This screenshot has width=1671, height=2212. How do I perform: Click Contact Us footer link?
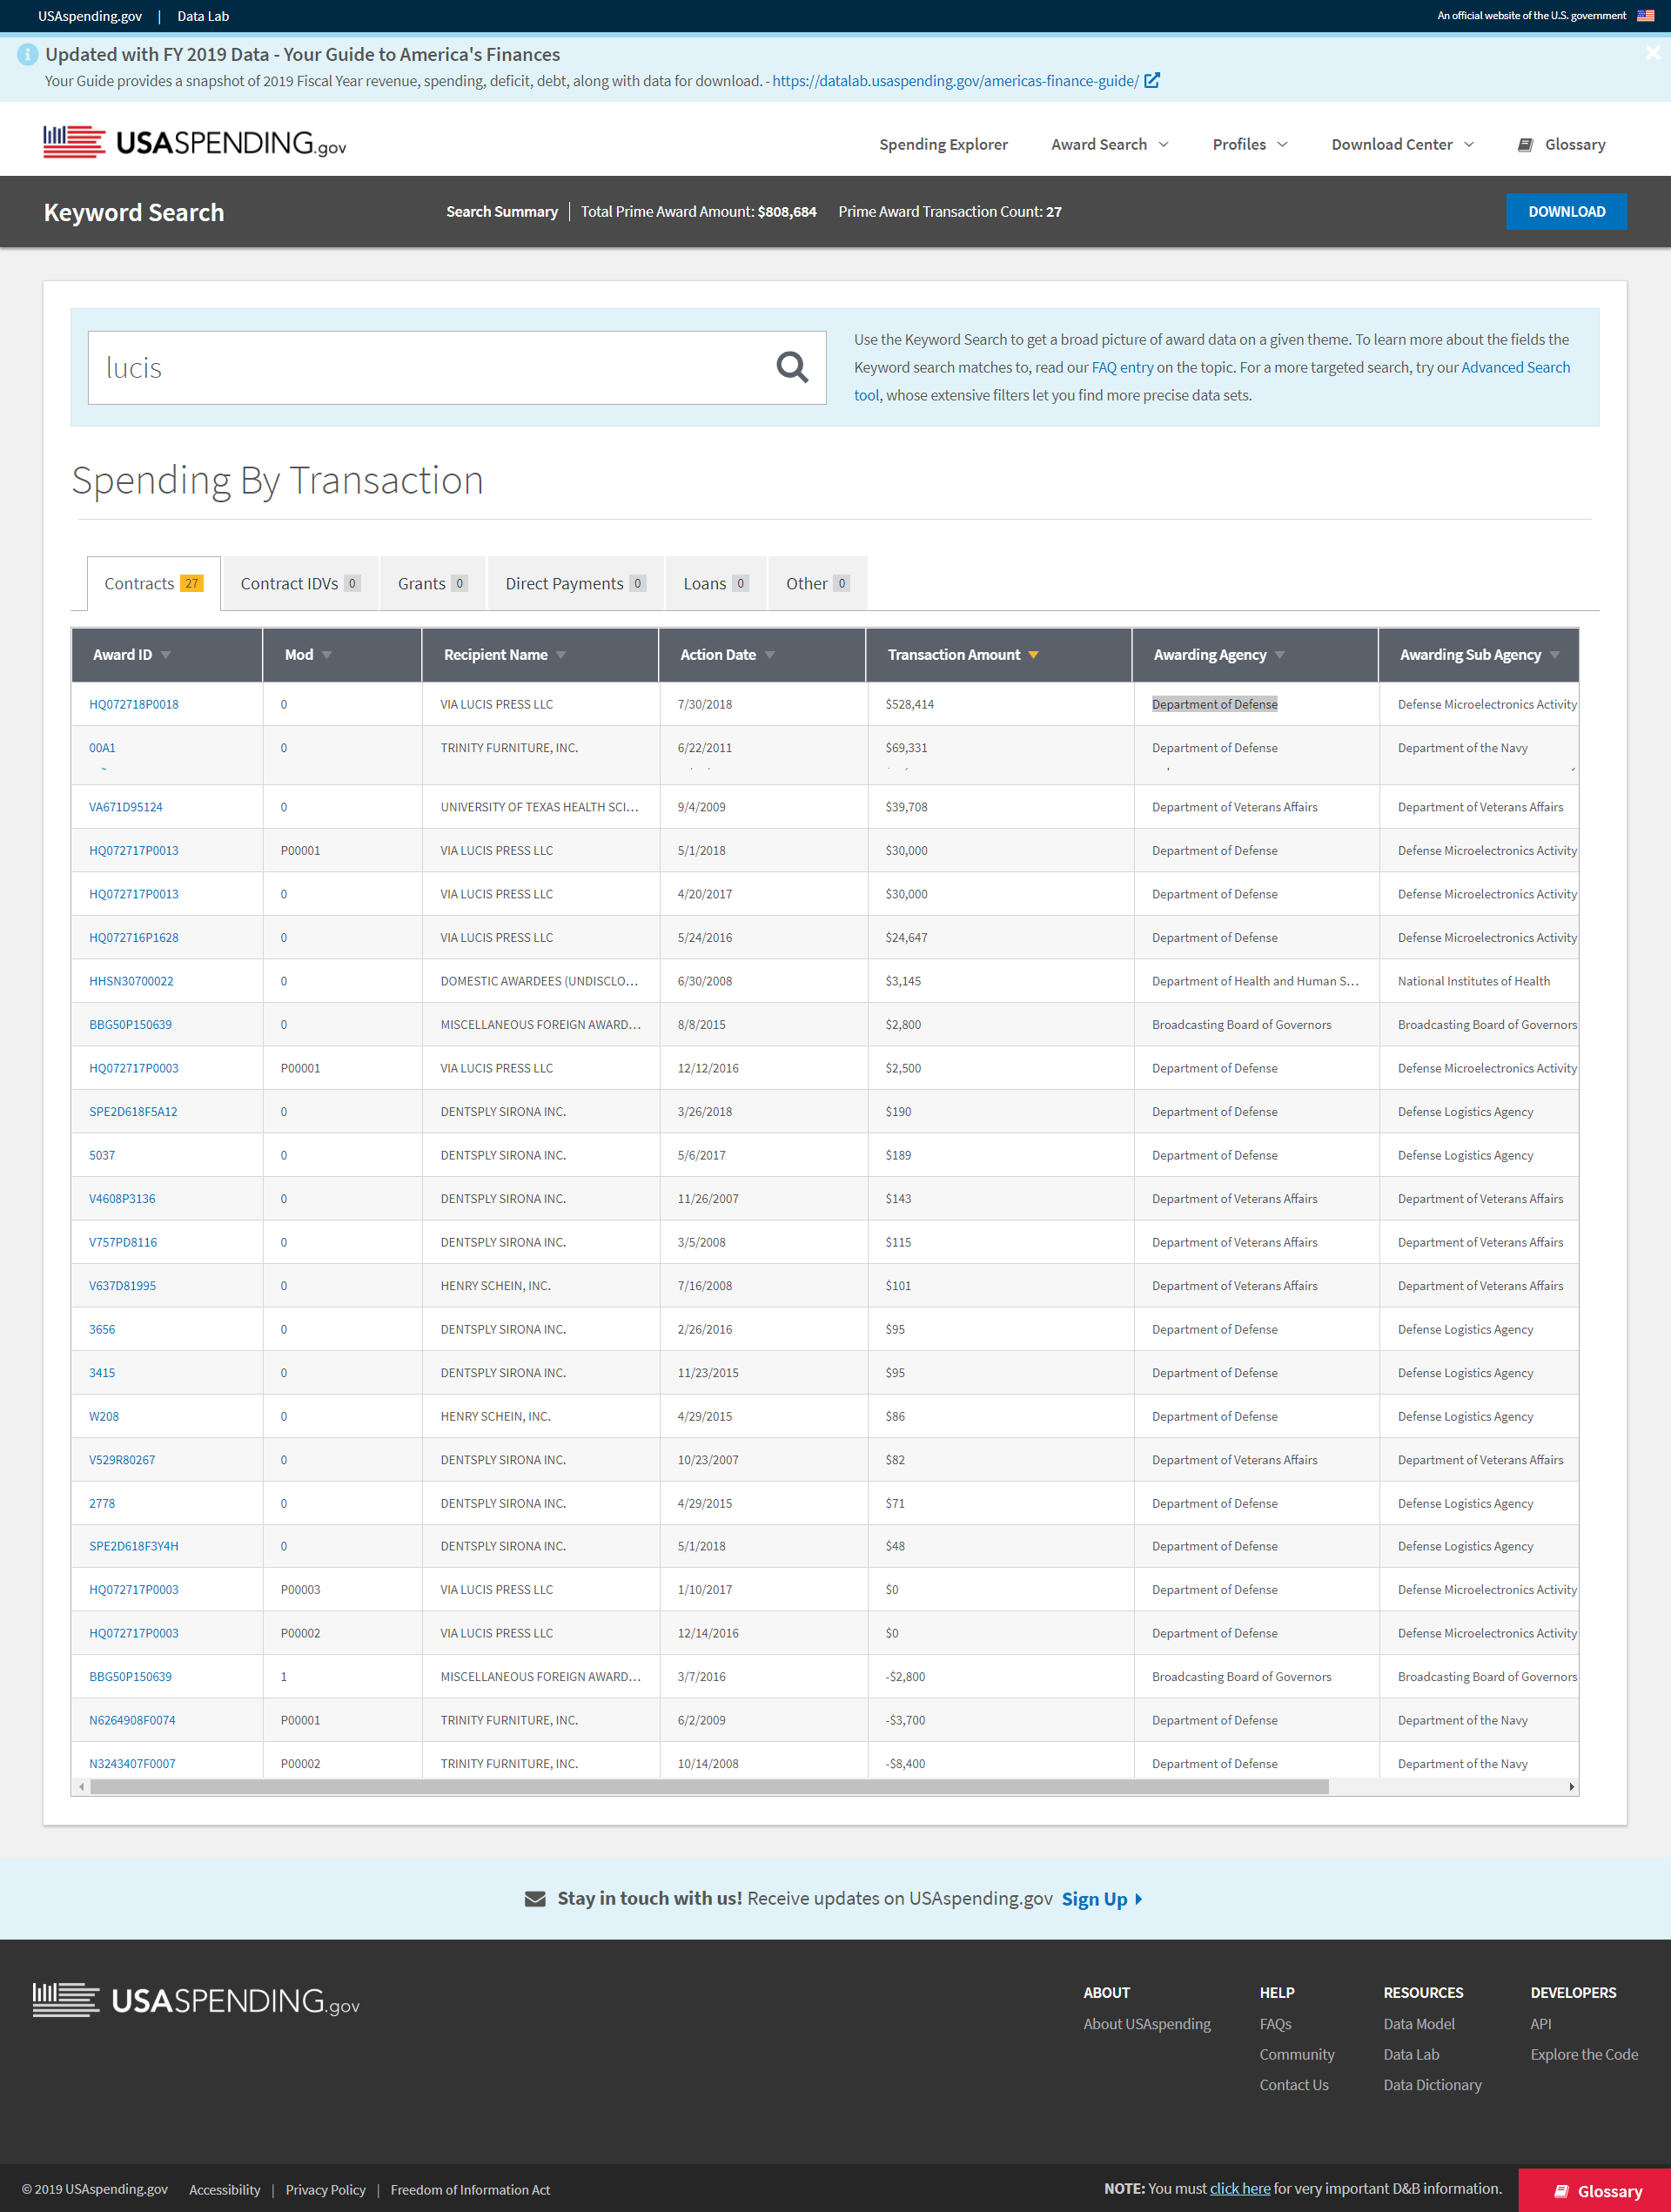pos(1294,2084)
